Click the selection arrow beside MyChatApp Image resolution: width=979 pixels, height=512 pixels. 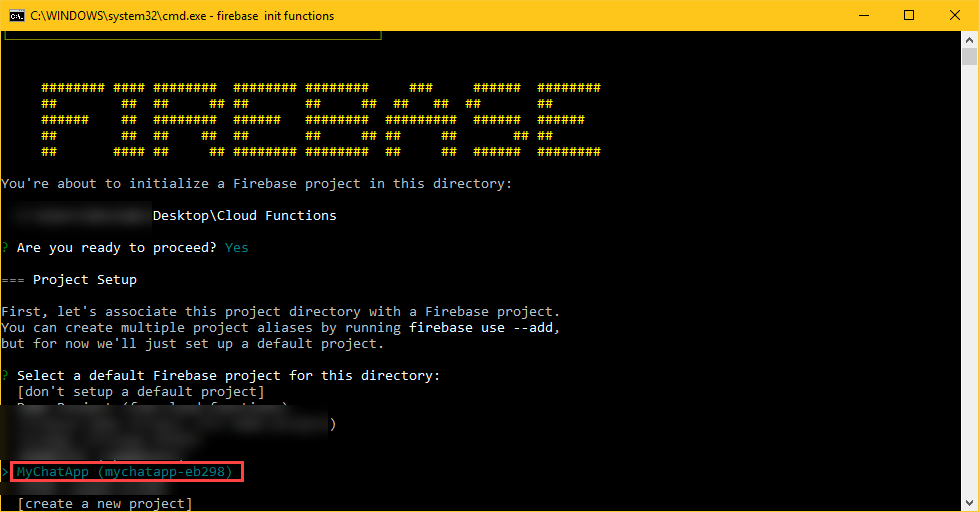click(x=6, y=471)
